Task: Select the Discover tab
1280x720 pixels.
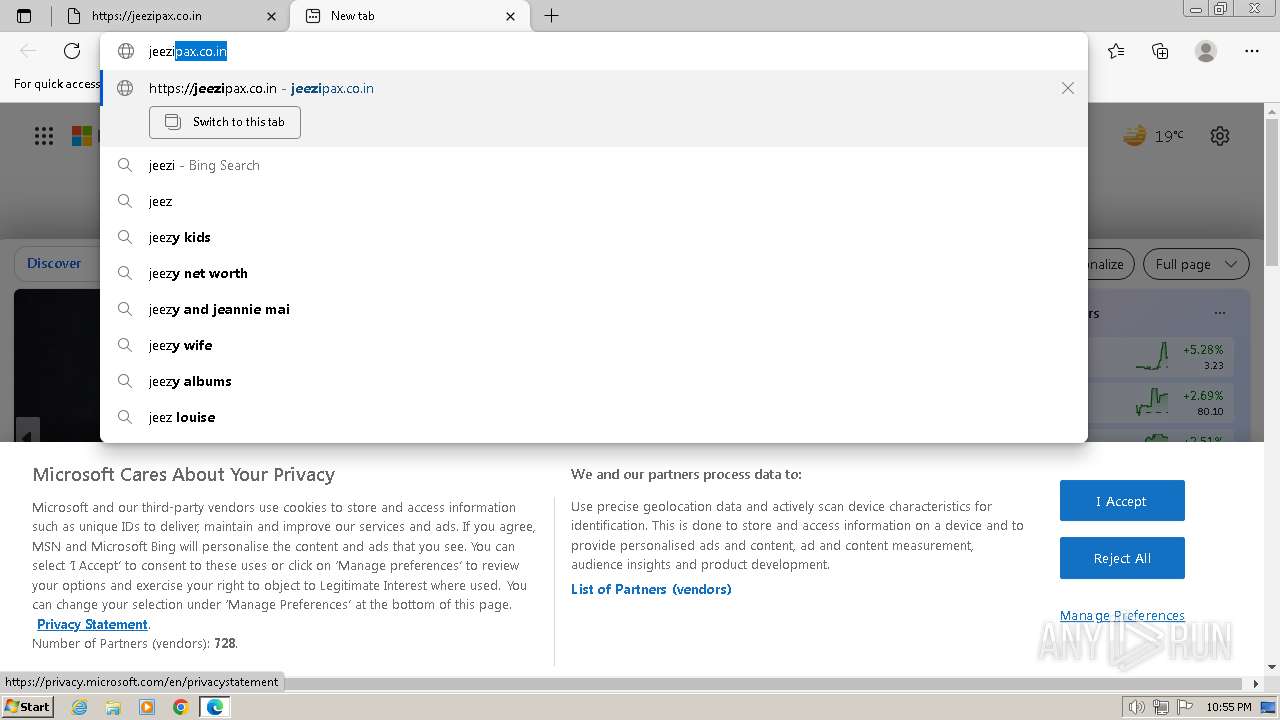Action: (54, 263)
